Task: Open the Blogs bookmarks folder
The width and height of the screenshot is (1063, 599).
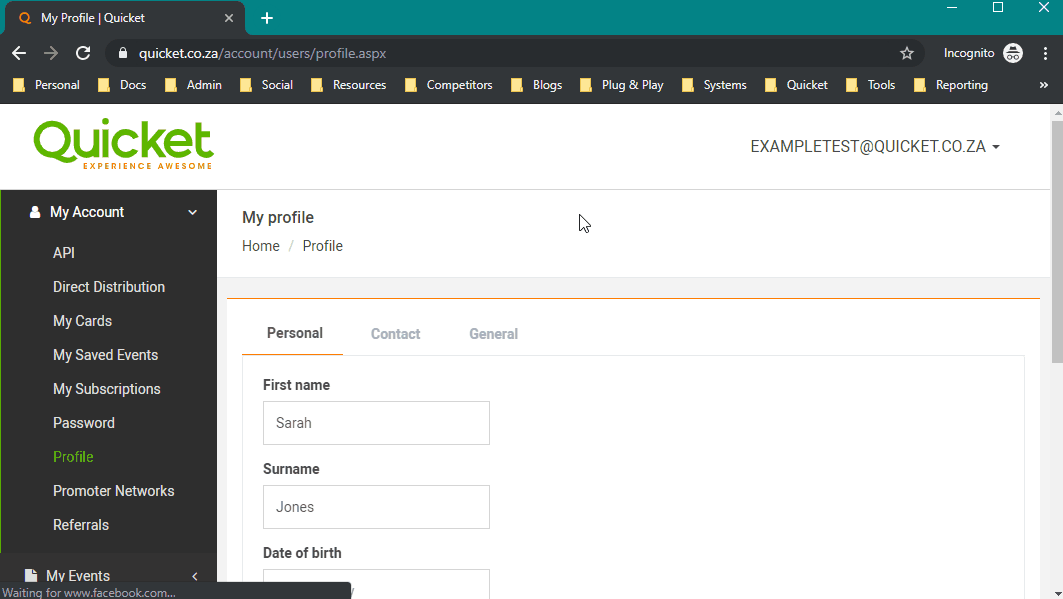Action: (536, 85)
